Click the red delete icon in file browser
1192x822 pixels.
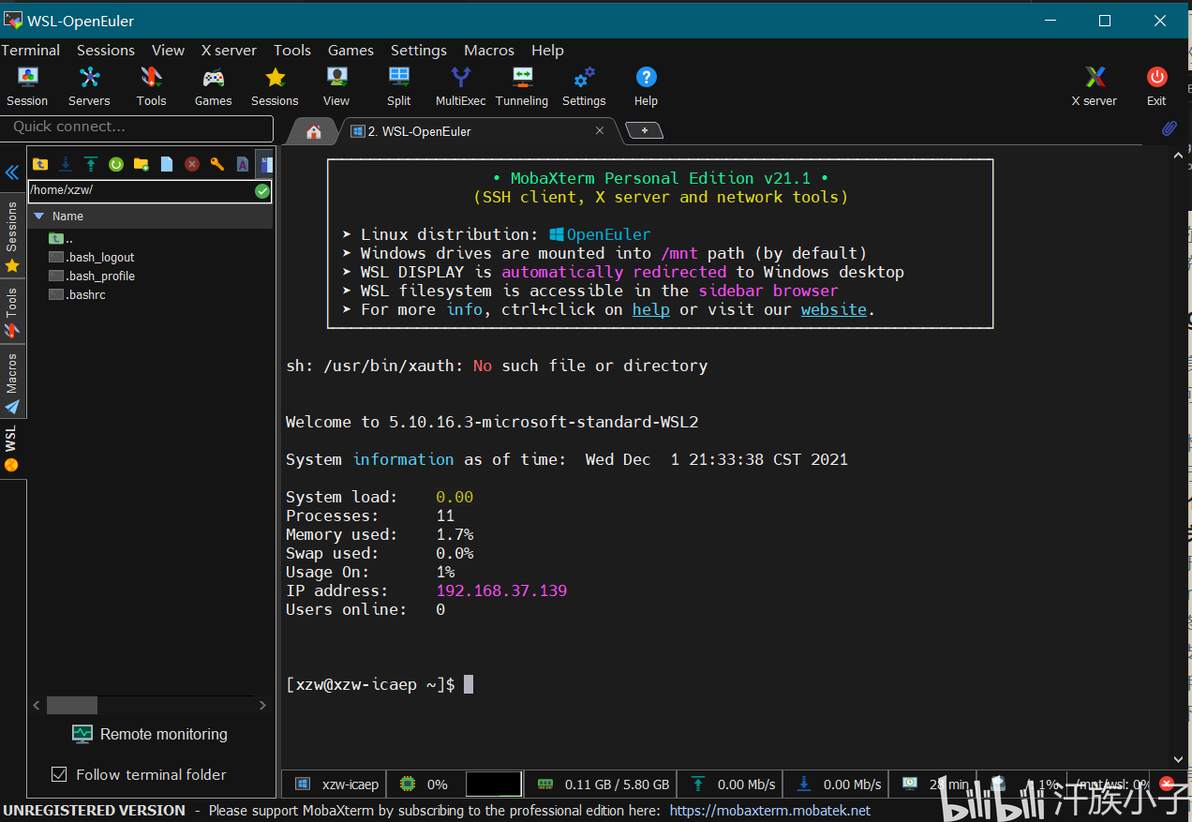pyautogui.click(x=191, y=164)
